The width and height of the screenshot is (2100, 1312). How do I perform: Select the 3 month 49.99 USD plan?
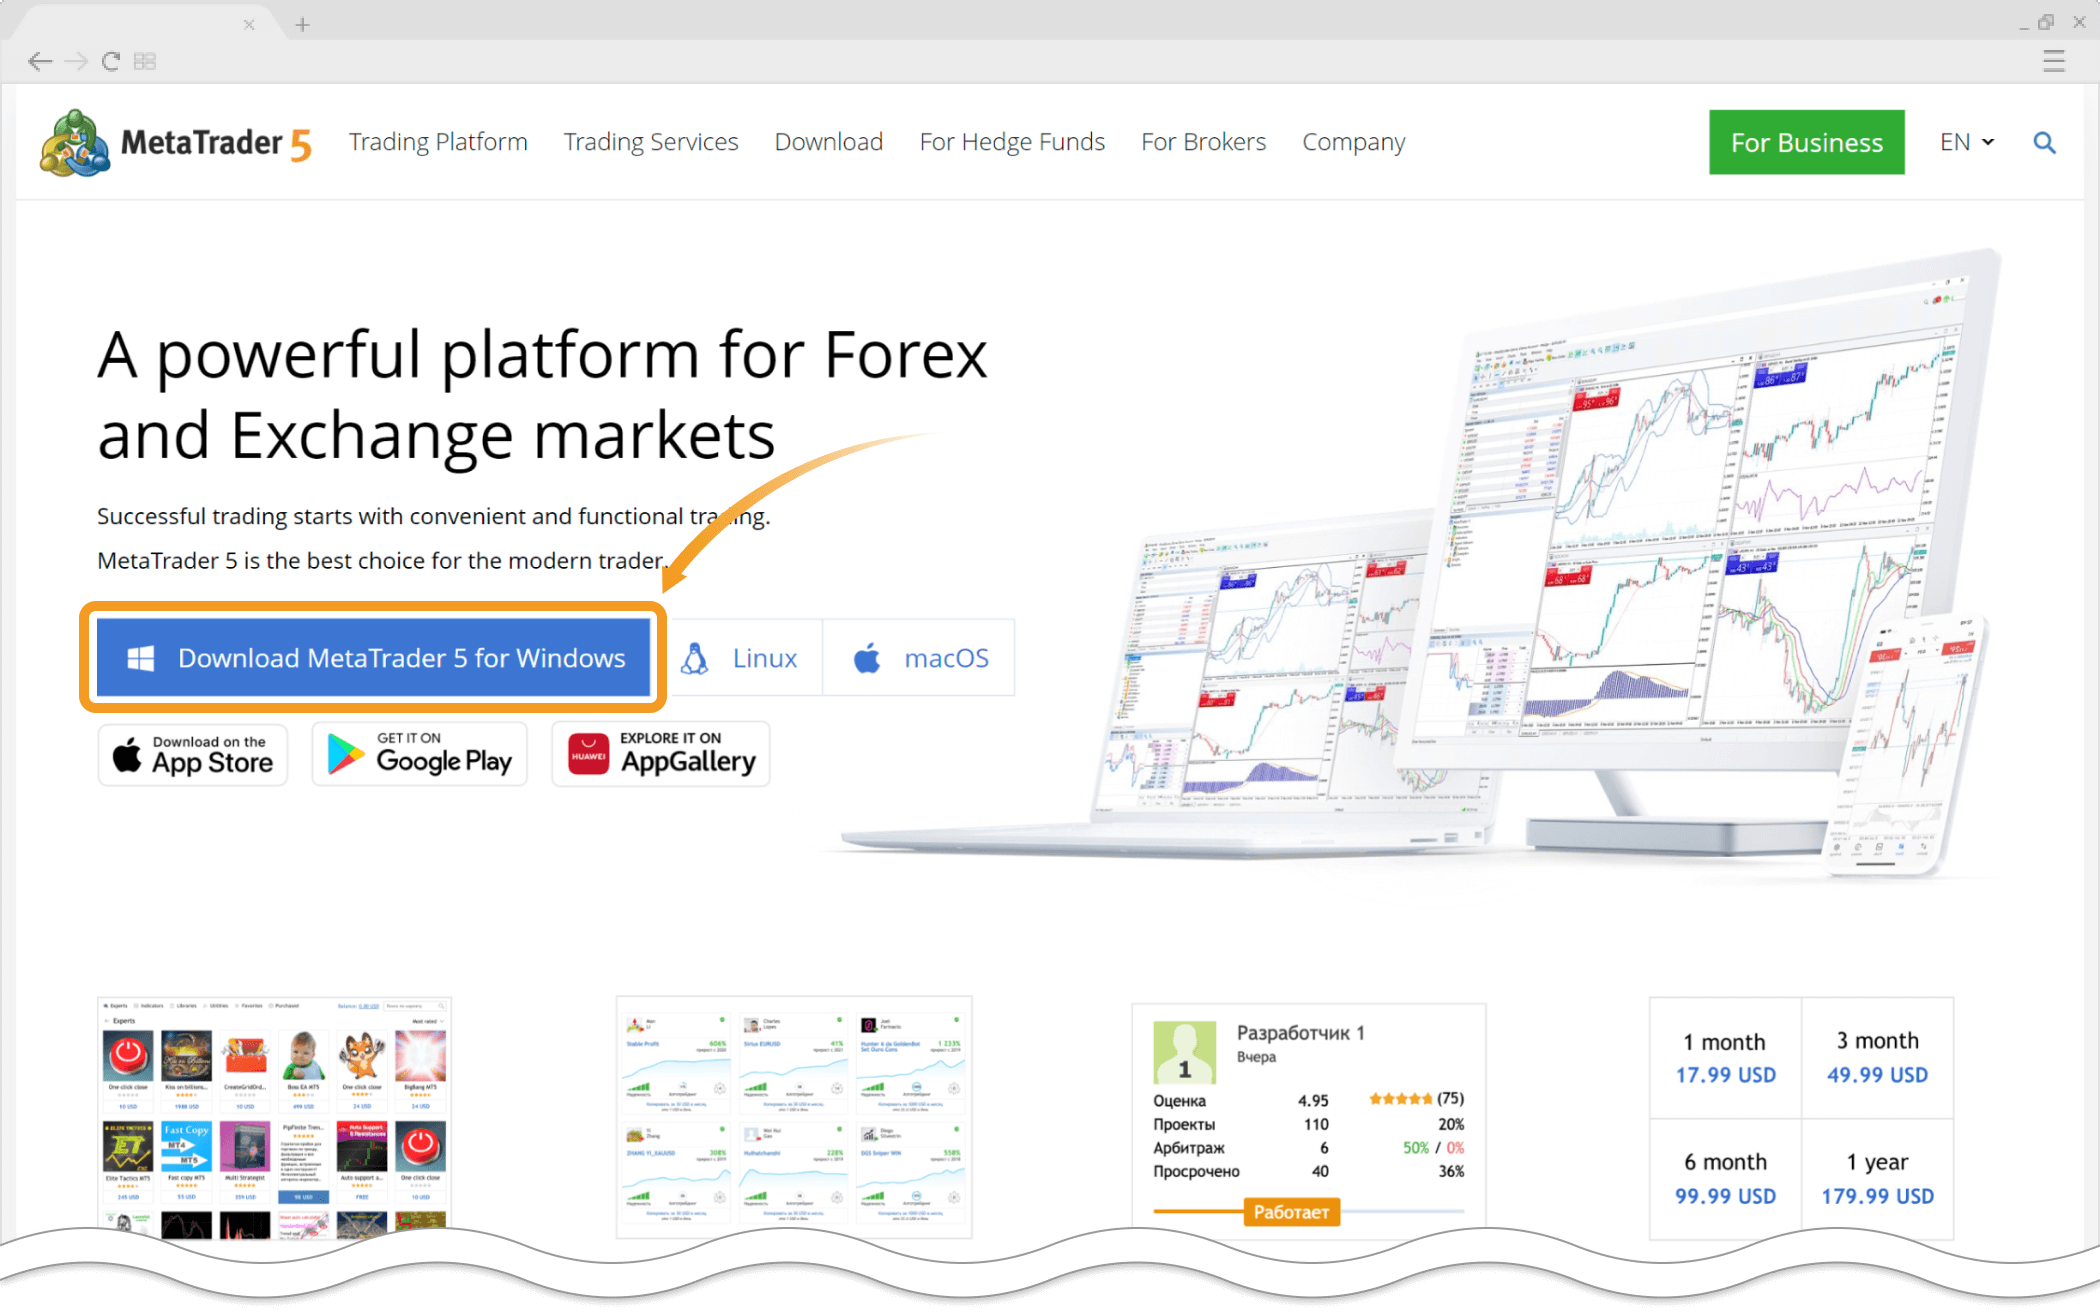1877,1058
